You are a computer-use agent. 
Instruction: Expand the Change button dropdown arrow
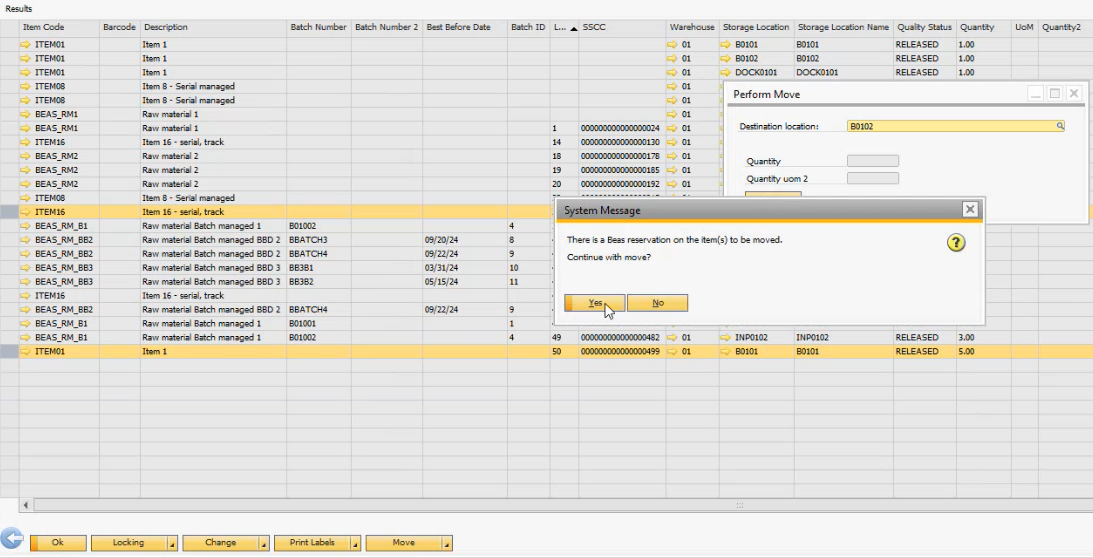click(264, 543)
